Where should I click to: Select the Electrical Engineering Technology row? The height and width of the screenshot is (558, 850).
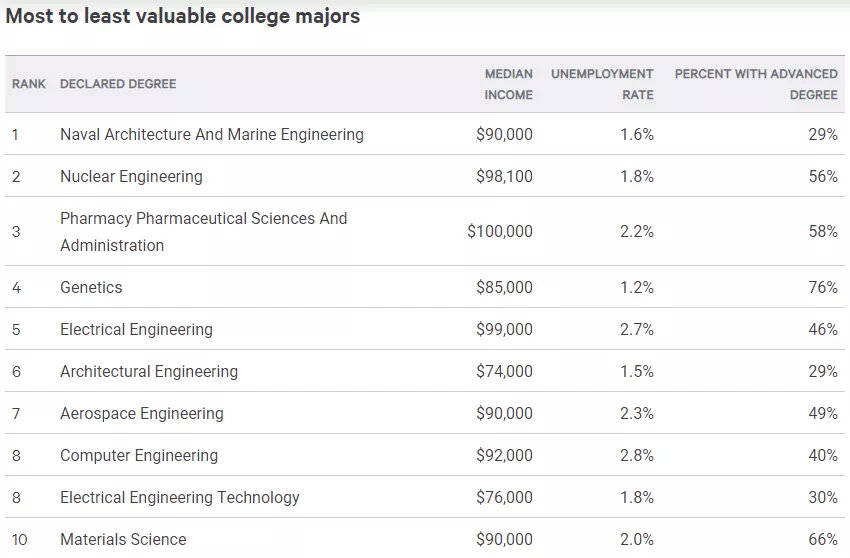click(x=180, y=497)
